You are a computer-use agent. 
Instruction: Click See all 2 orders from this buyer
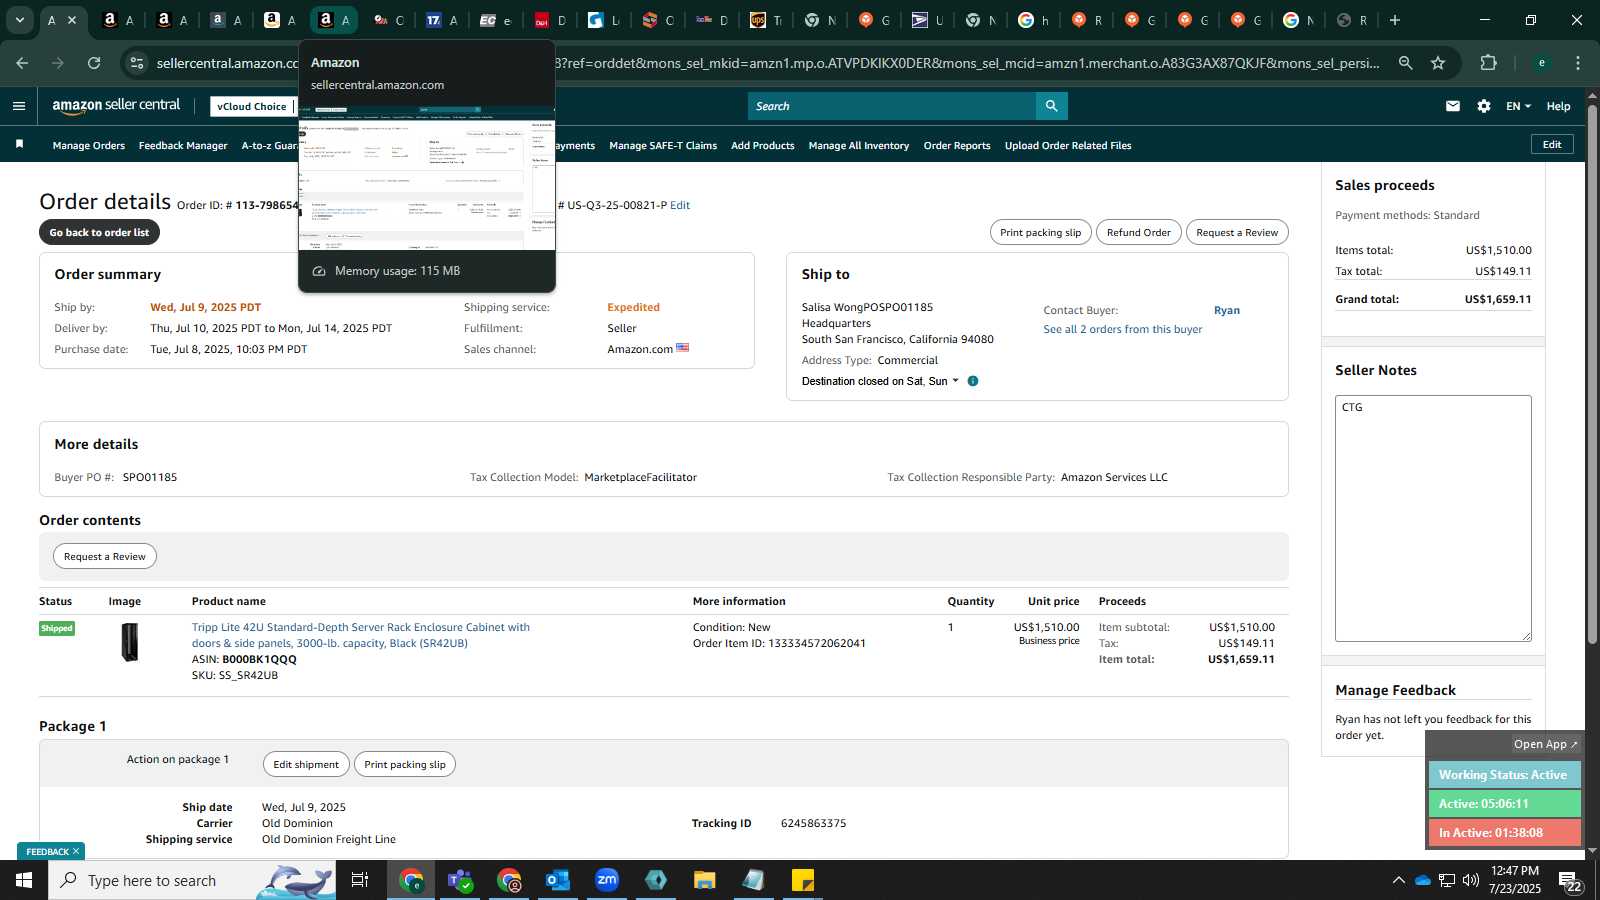[x=1123, y=329]
